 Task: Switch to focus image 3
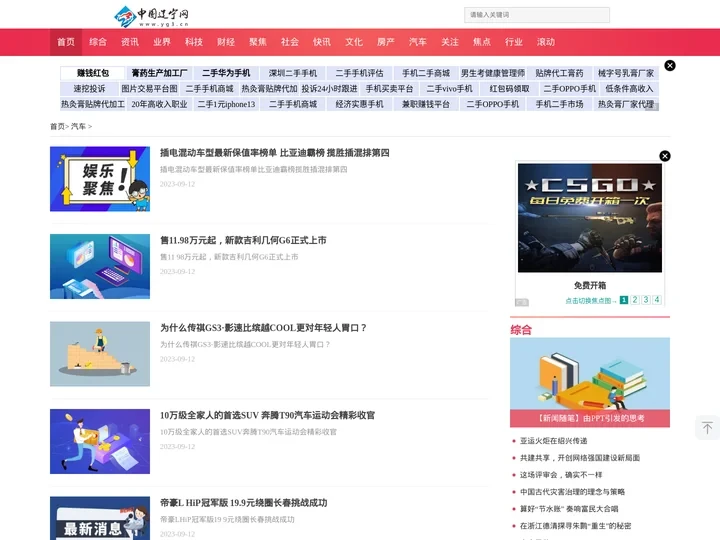[646, 300]
